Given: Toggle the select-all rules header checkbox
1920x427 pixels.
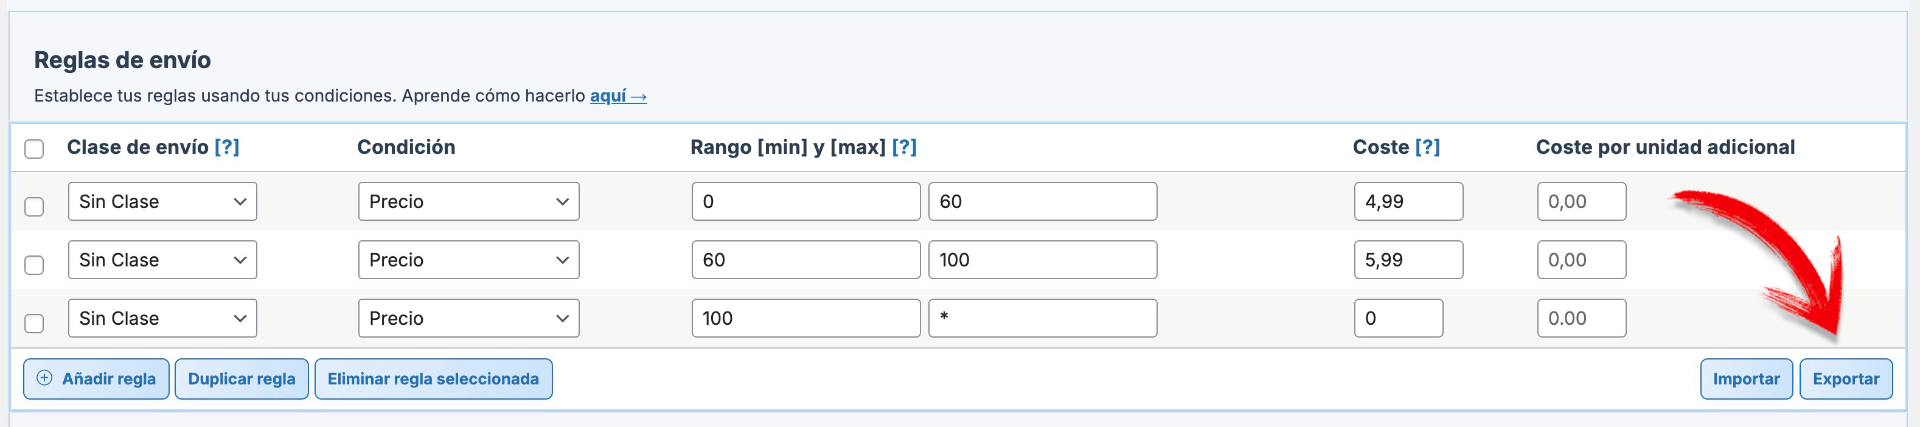Looking at the screenshot, I should (x=34, y=149).
